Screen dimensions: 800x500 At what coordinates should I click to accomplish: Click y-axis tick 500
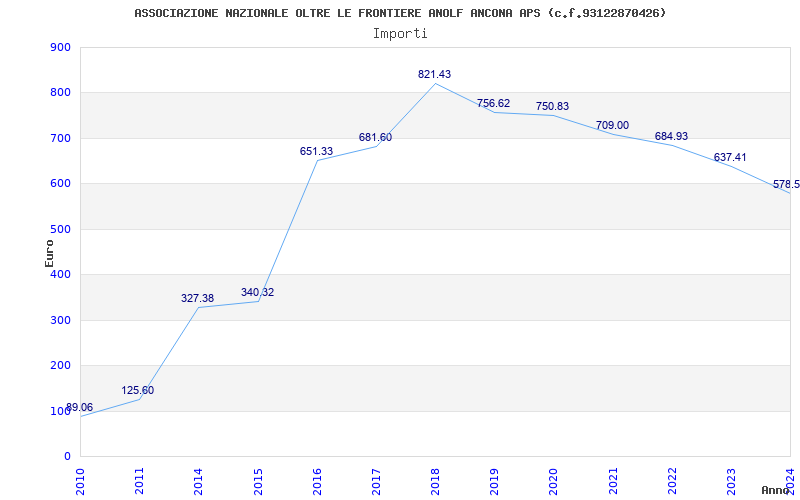click(x=61, y=229)
